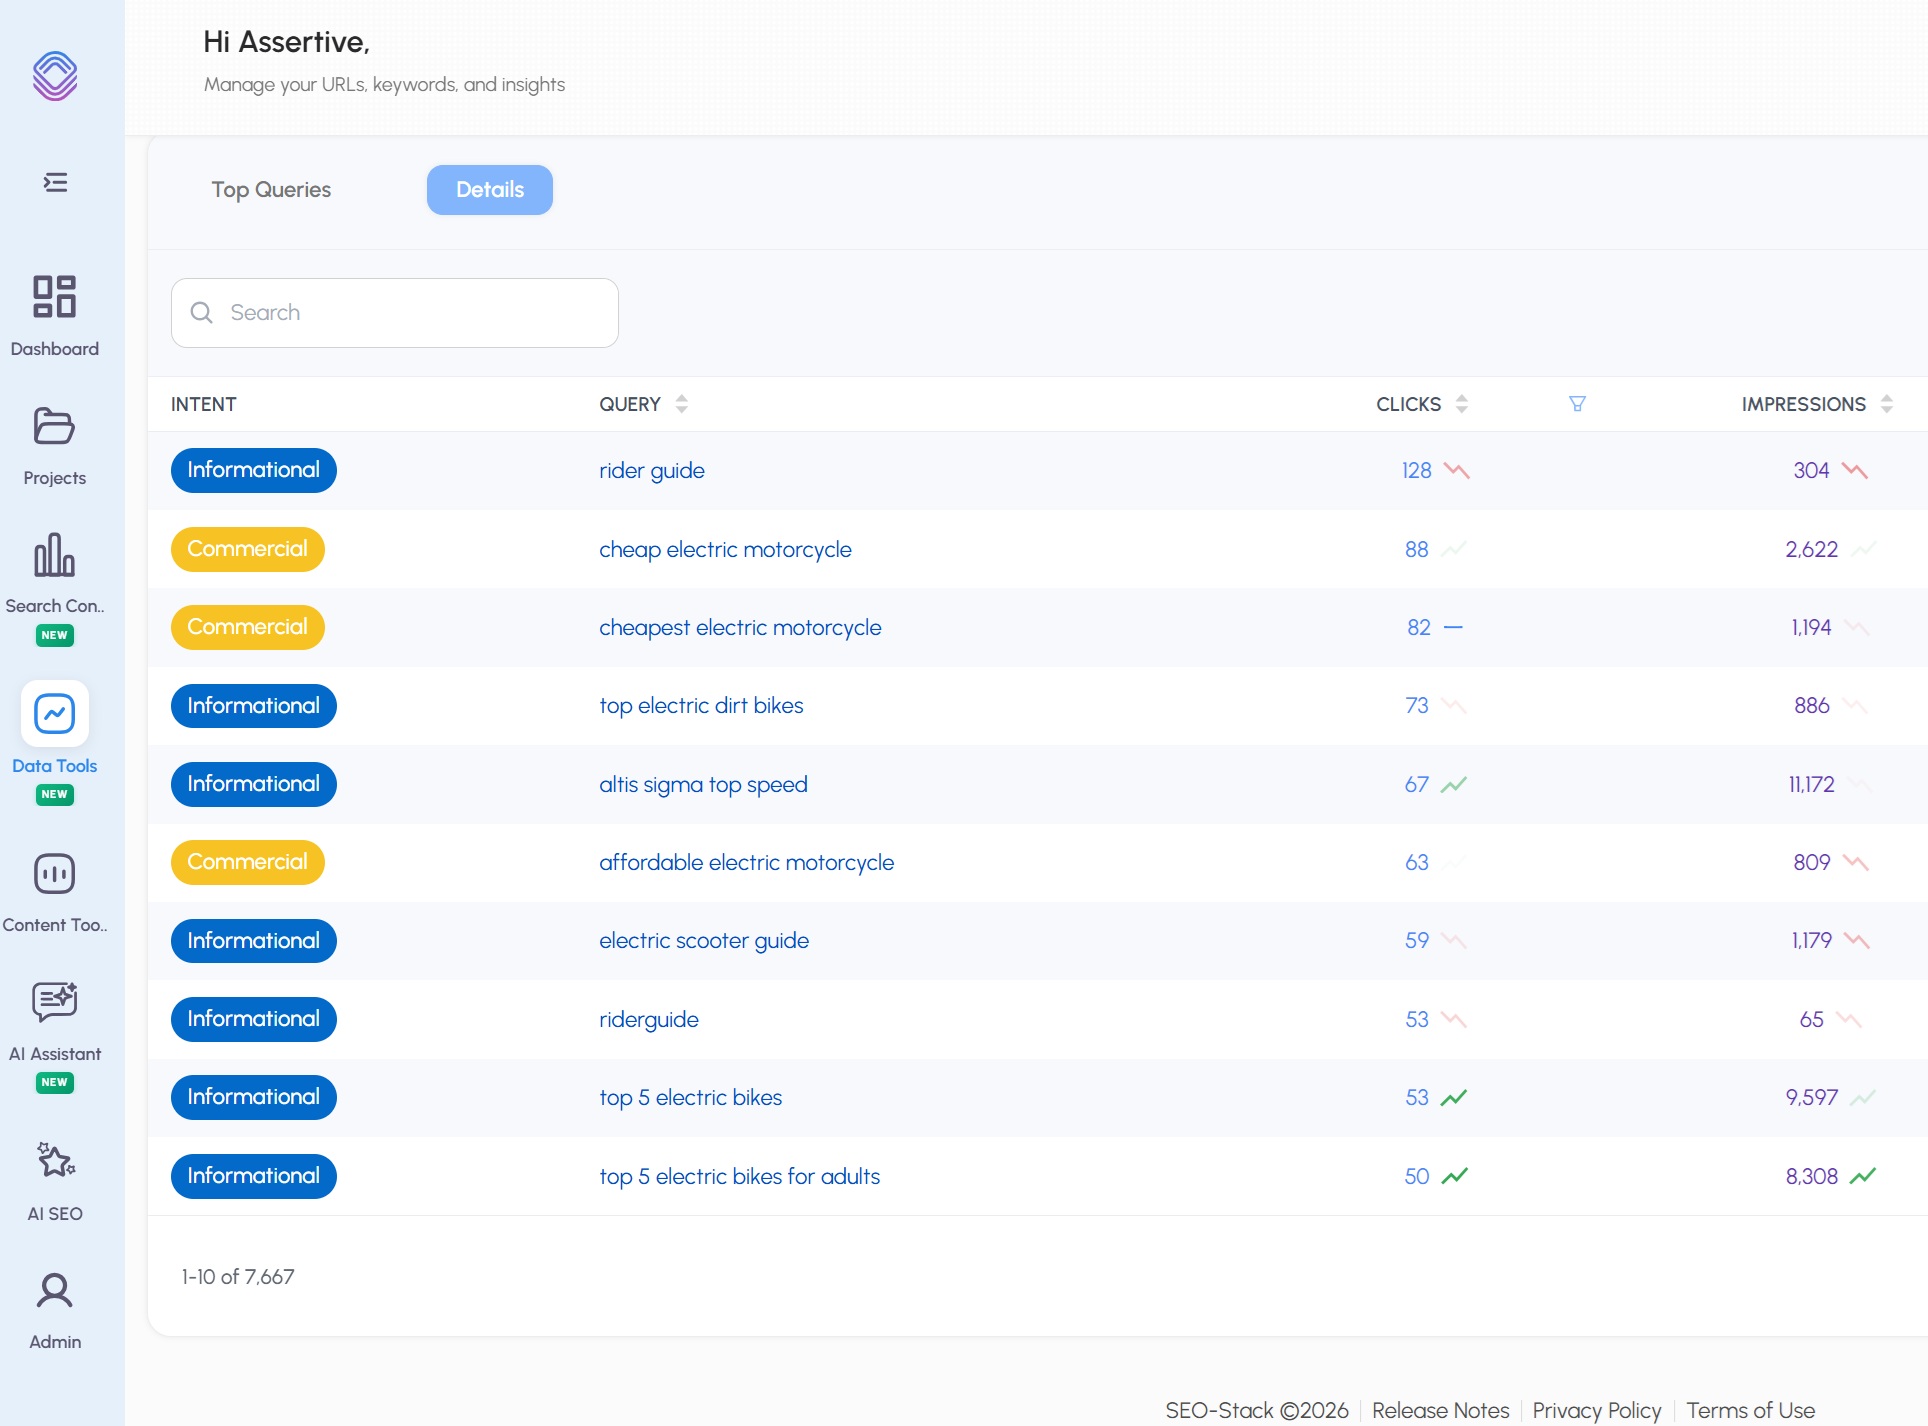Click the Commercial badge for affordable electric motorcycle
1928x1426 pixels.
click(248, 863)
